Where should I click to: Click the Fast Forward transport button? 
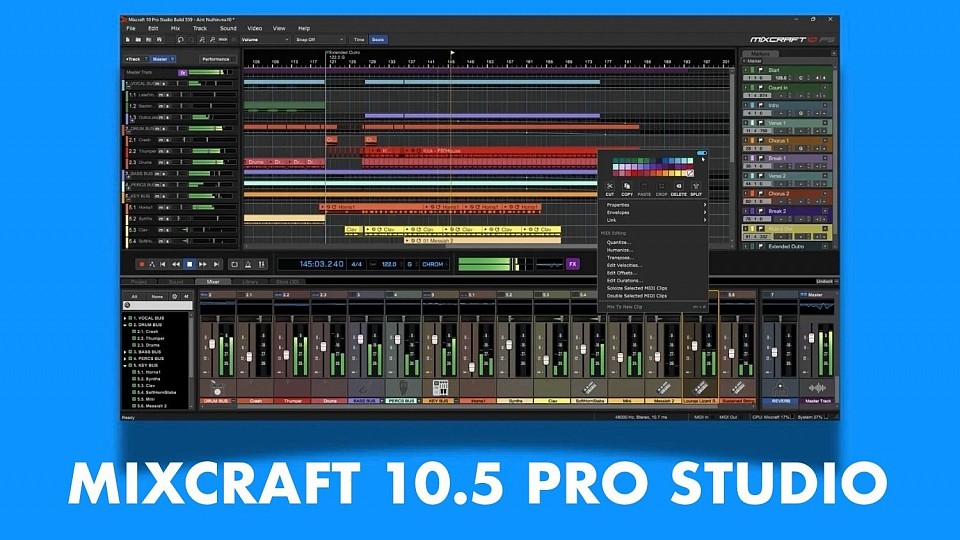click(203, 264)
